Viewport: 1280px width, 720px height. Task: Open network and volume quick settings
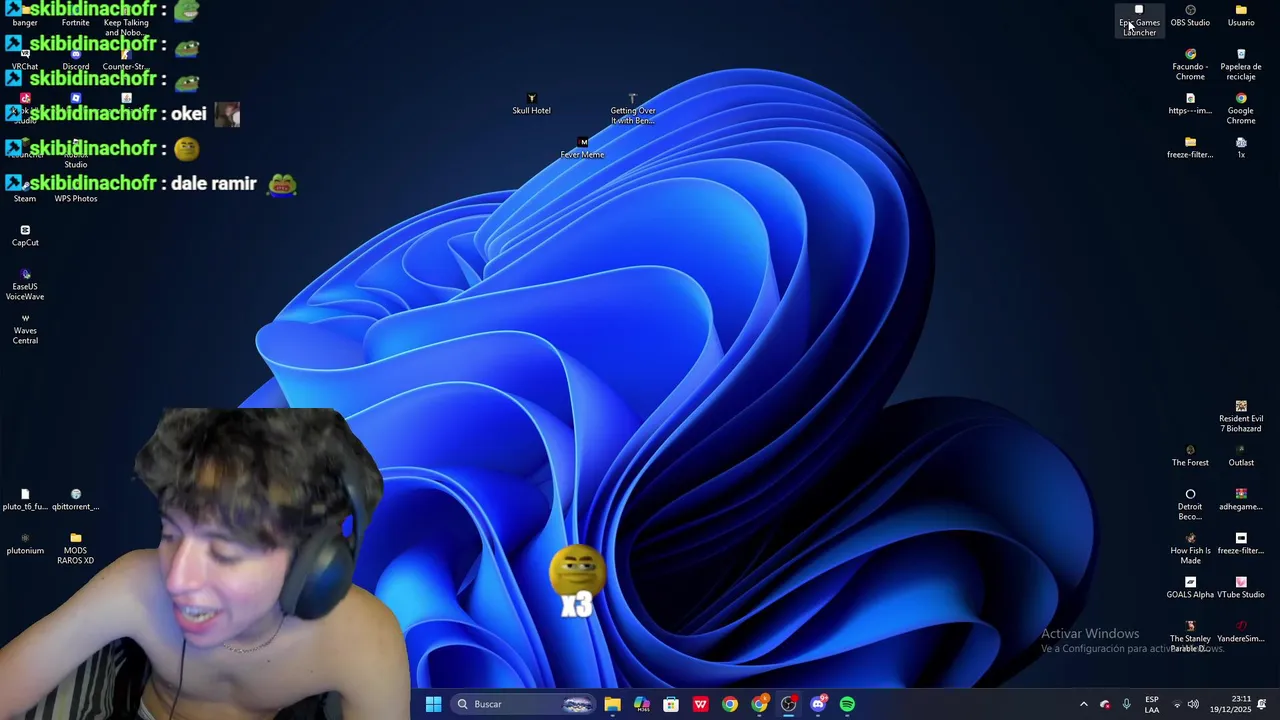coord(1185,704)
